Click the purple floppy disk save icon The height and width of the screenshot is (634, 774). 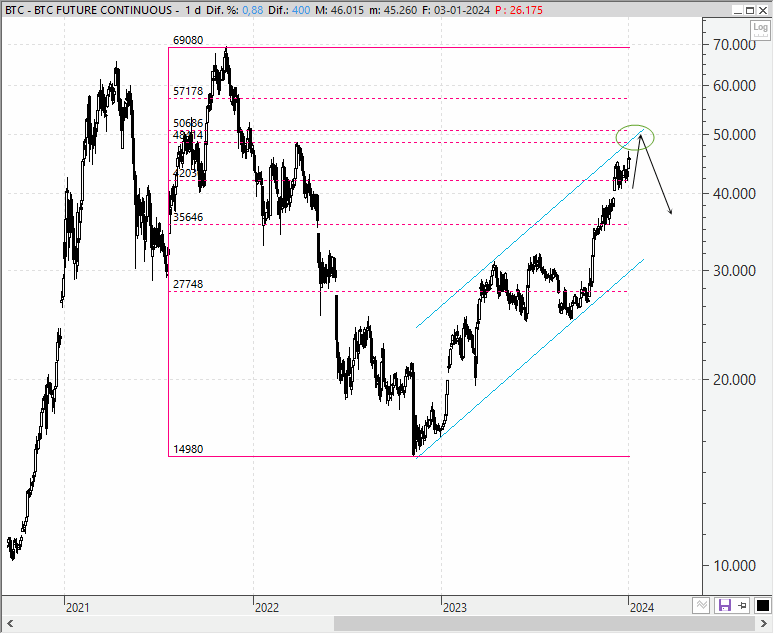pos(724,605)
